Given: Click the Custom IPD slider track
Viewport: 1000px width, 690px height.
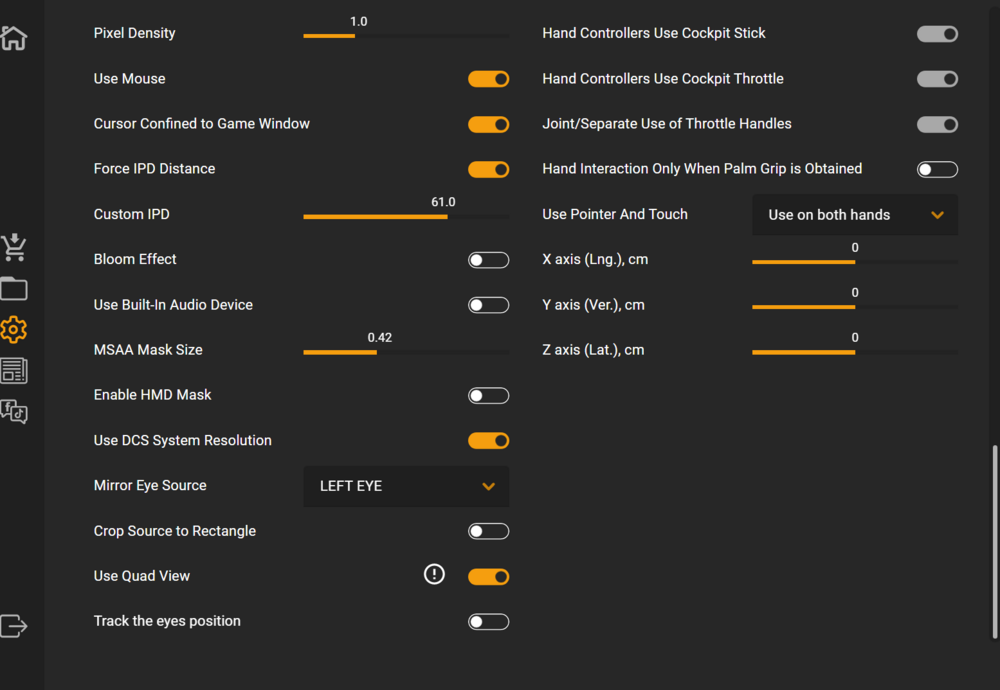Looking at the screenshot, I should coord(406,216).
